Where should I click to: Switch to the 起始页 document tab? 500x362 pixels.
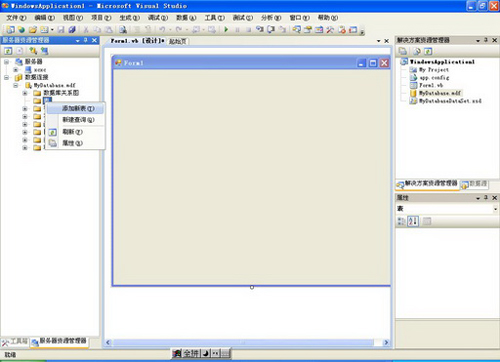tap(178, 41)
